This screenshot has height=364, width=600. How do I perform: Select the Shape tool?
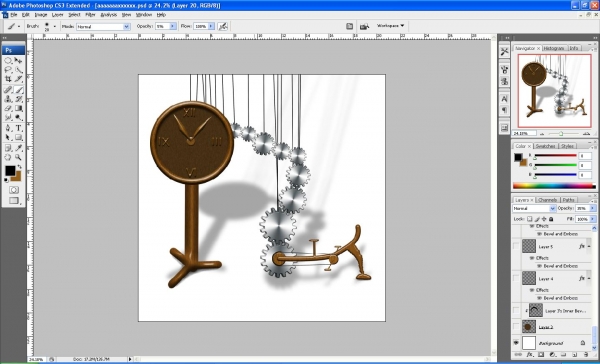(18, 137)
